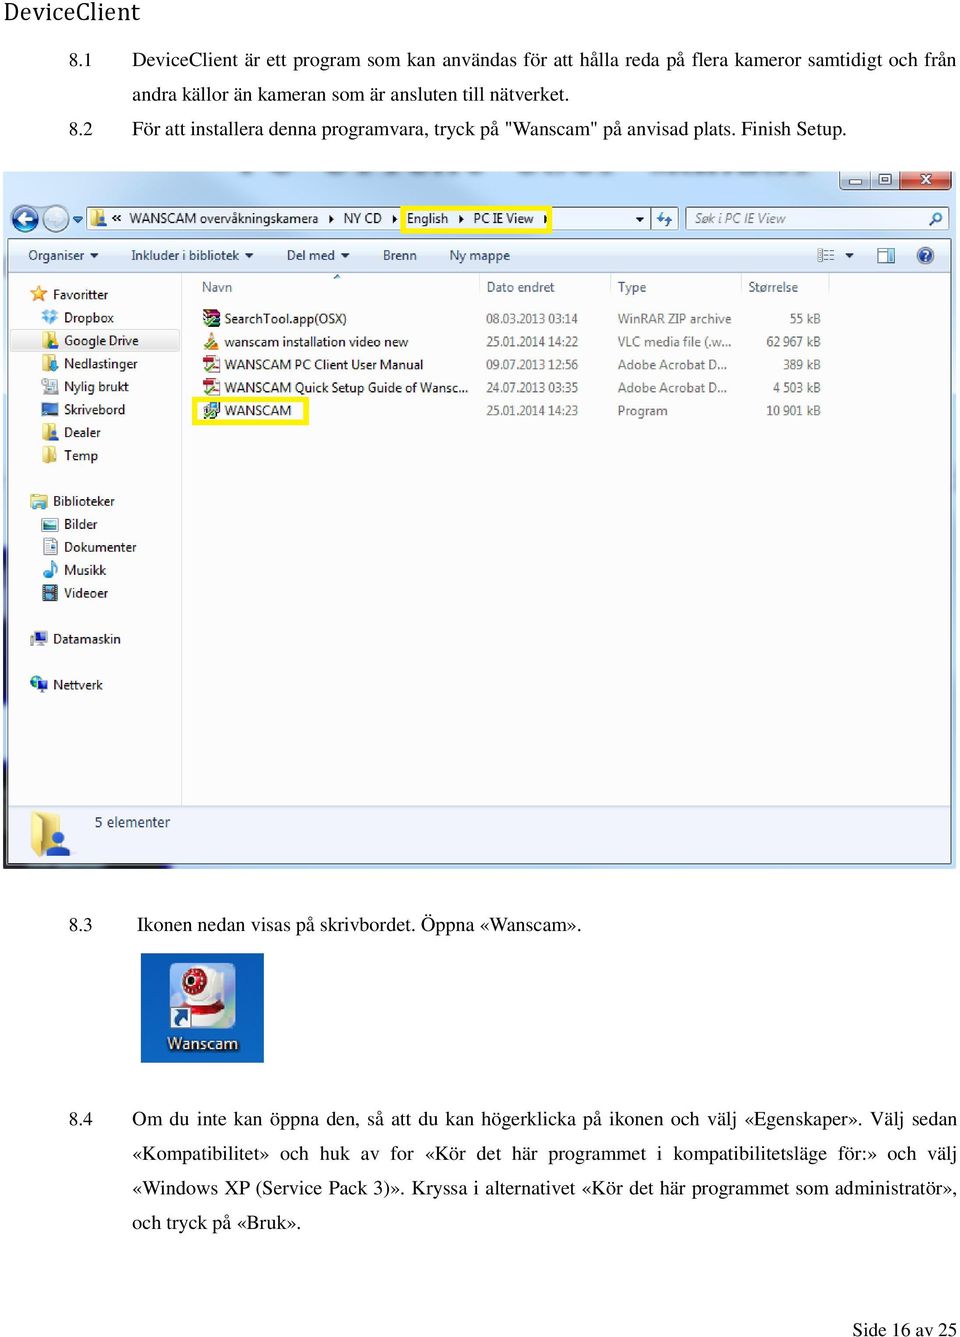Toggle the preview pane icon
This screenshot has width=960, height=1337.
(886, 255)
